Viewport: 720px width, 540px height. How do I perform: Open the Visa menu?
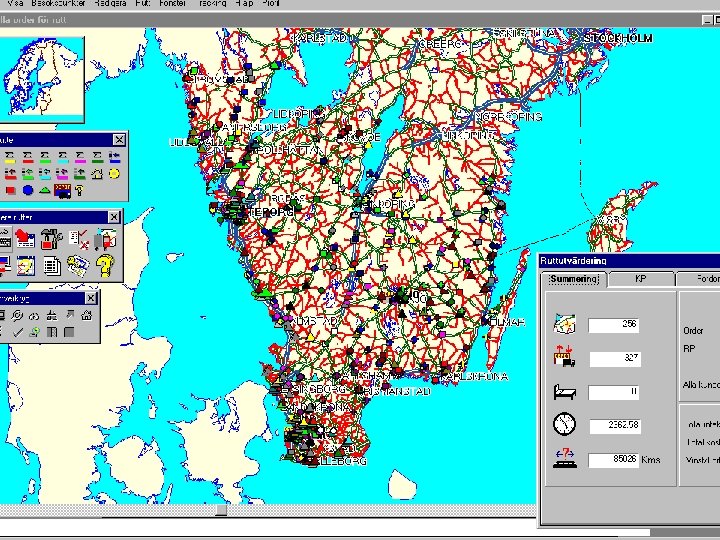click(15, 3)
